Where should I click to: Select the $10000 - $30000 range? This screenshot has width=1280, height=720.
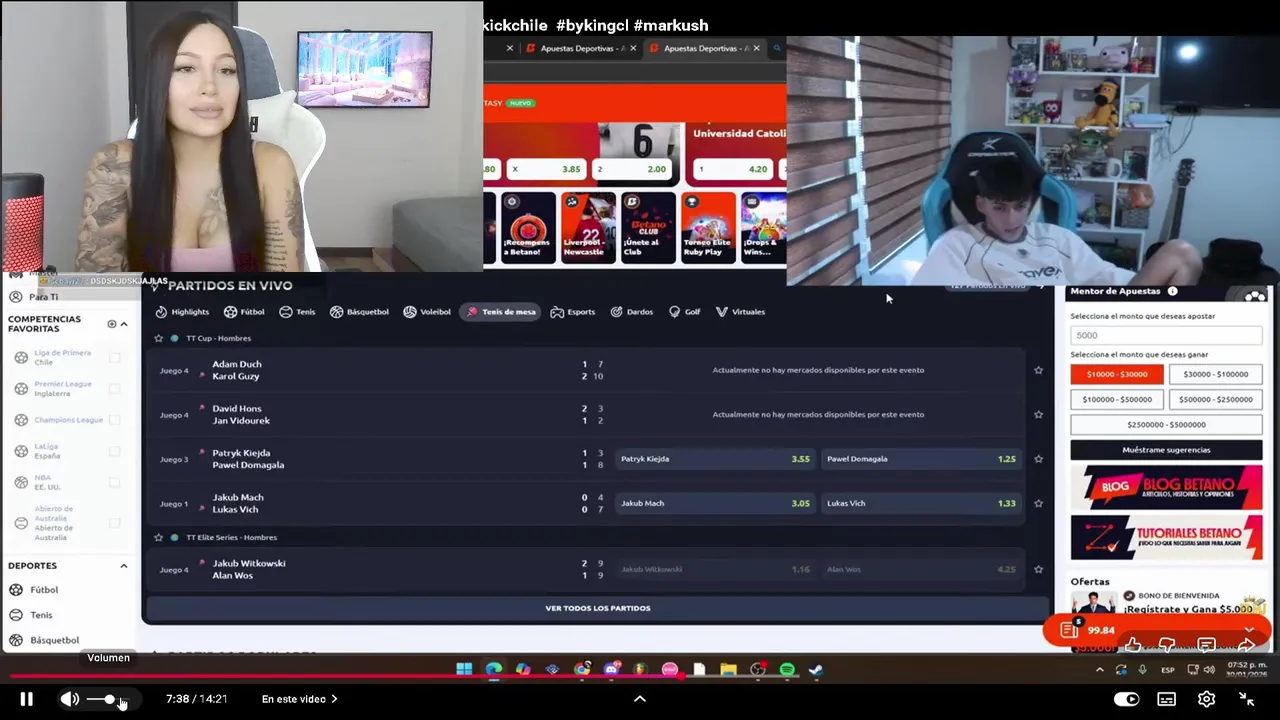point(1117,374)
